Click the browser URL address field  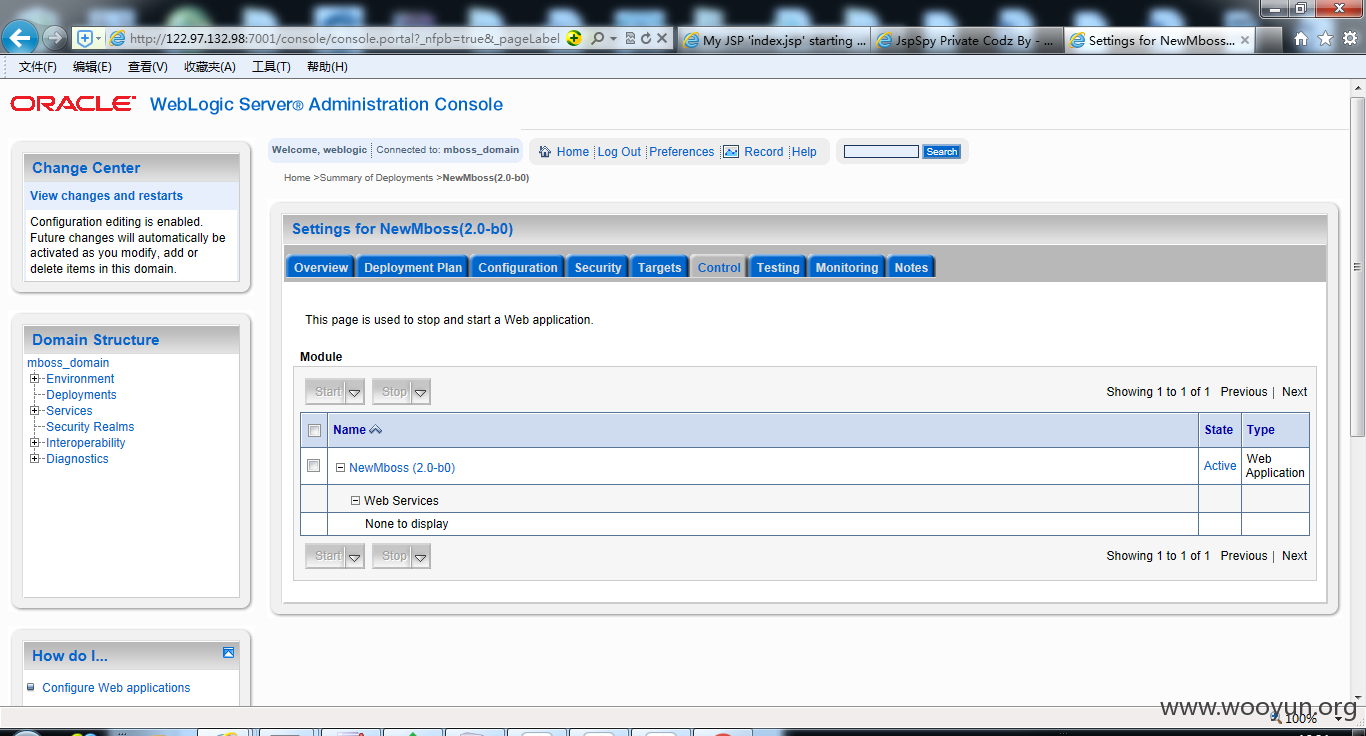343,38
